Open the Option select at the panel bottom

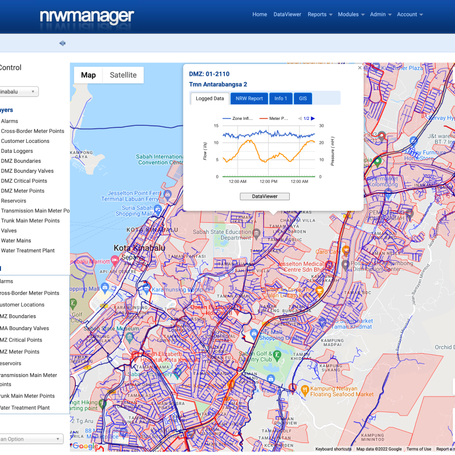tap(31, 439)
